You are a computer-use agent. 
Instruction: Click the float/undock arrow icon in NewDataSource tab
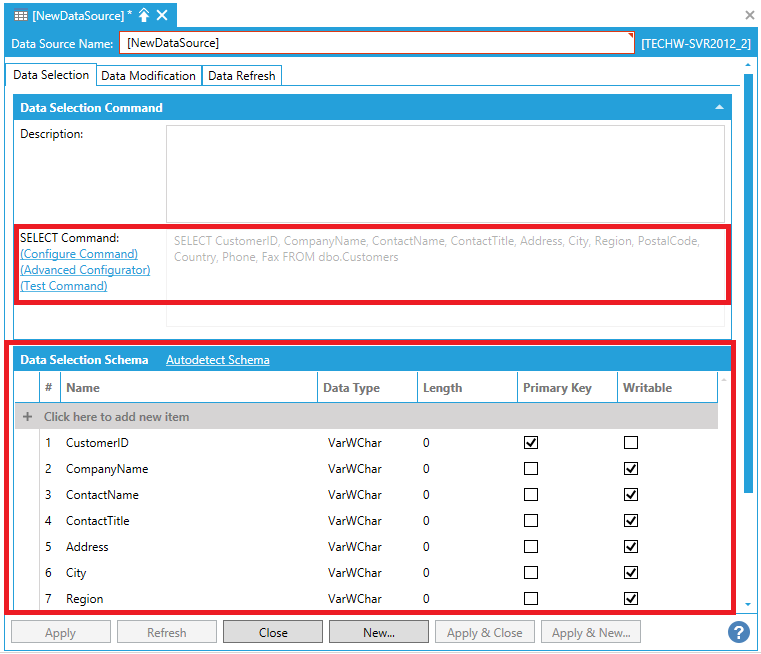pyautogui.click(x=144, y=15)
